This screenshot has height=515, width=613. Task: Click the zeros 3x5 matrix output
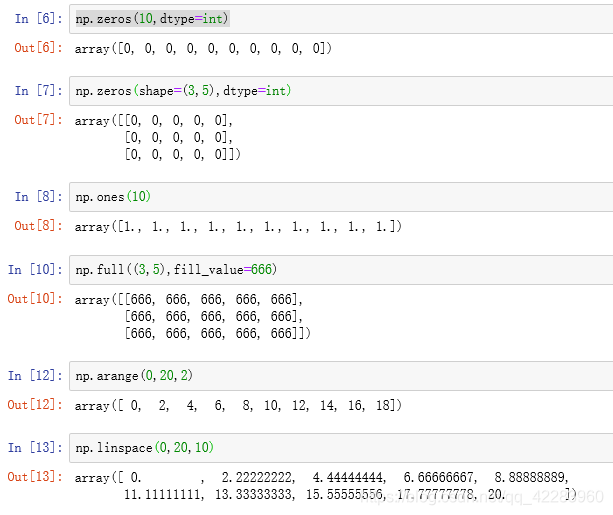coord(158,138)
